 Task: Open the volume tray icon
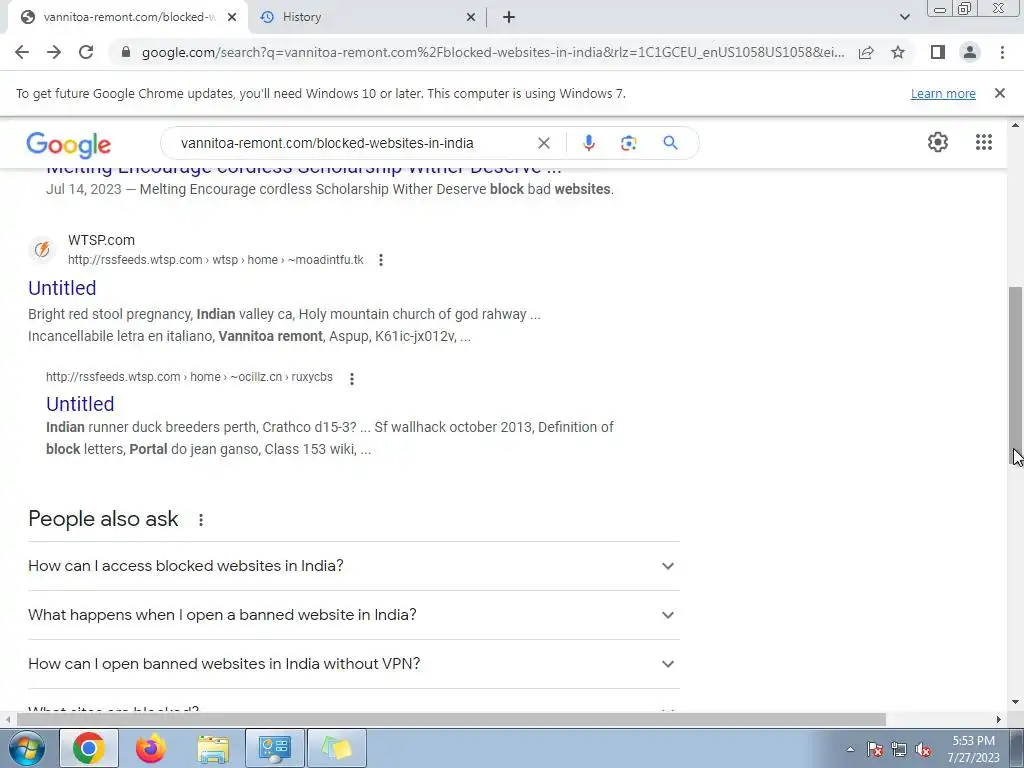pos(923,749)
